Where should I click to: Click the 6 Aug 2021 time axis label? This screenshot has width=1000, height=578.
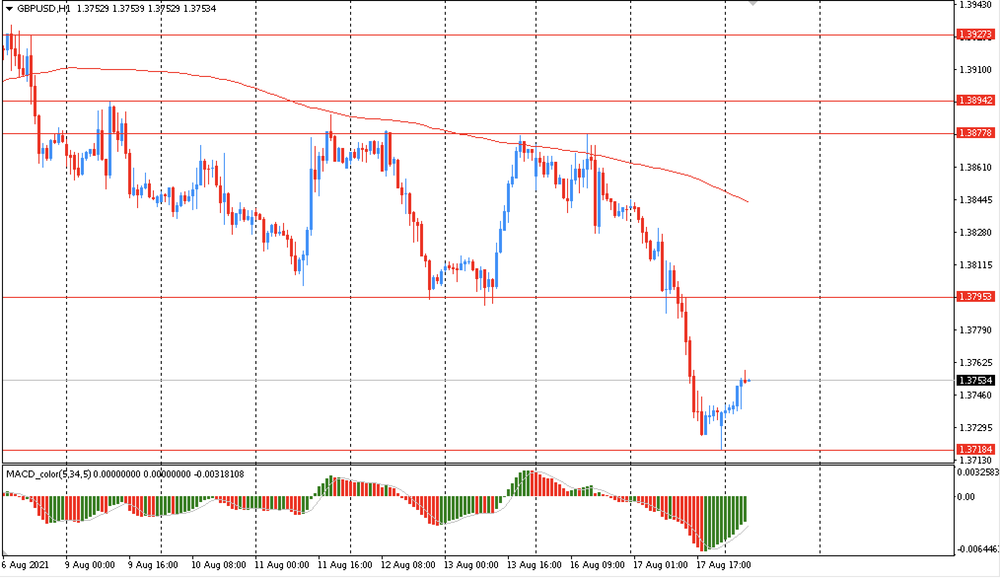coord(26,565)
